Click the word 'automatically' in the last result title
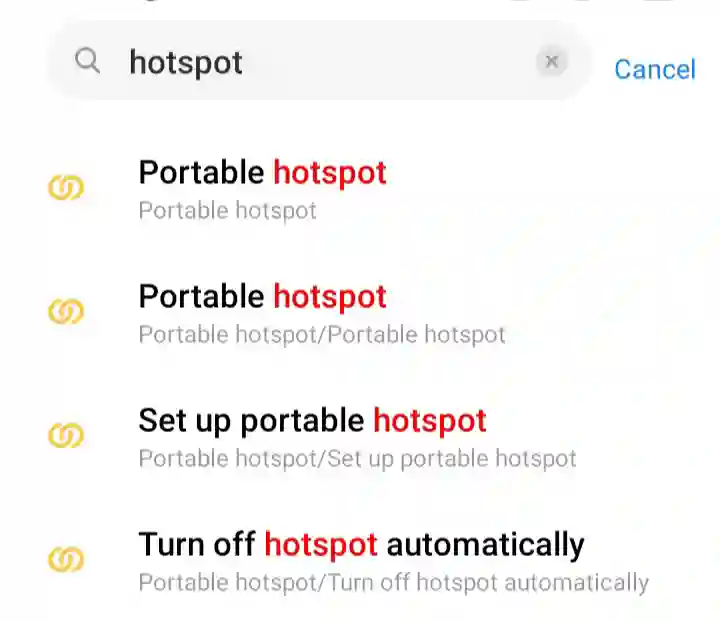This screenshot has height=621, width=720. [x=485, y=545]
